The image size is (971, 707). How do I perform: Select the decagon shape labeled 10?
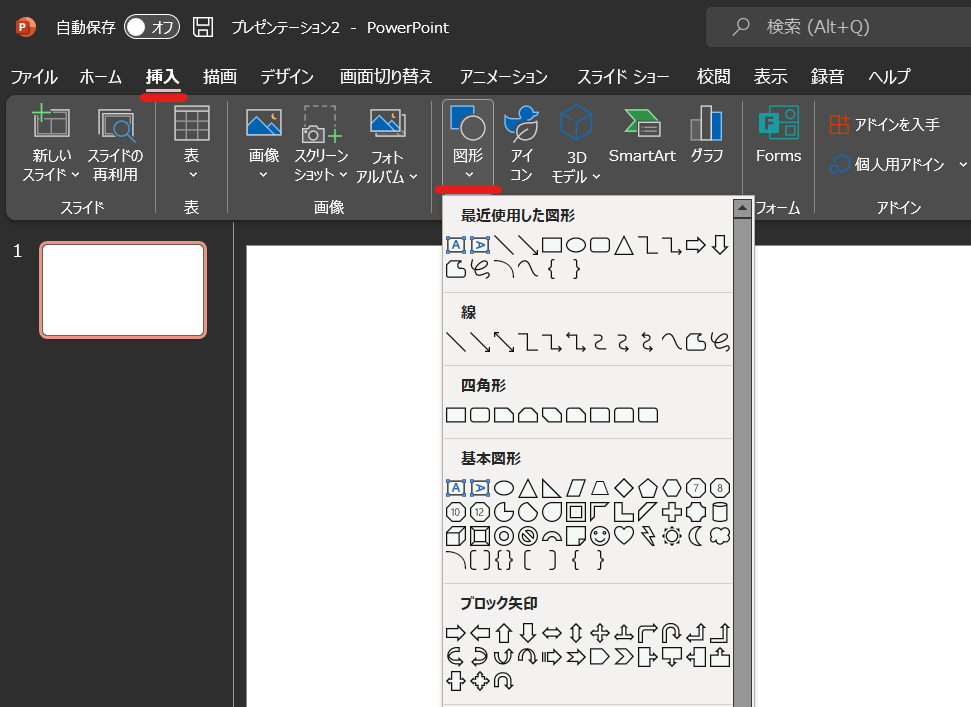tap(456, 512)
